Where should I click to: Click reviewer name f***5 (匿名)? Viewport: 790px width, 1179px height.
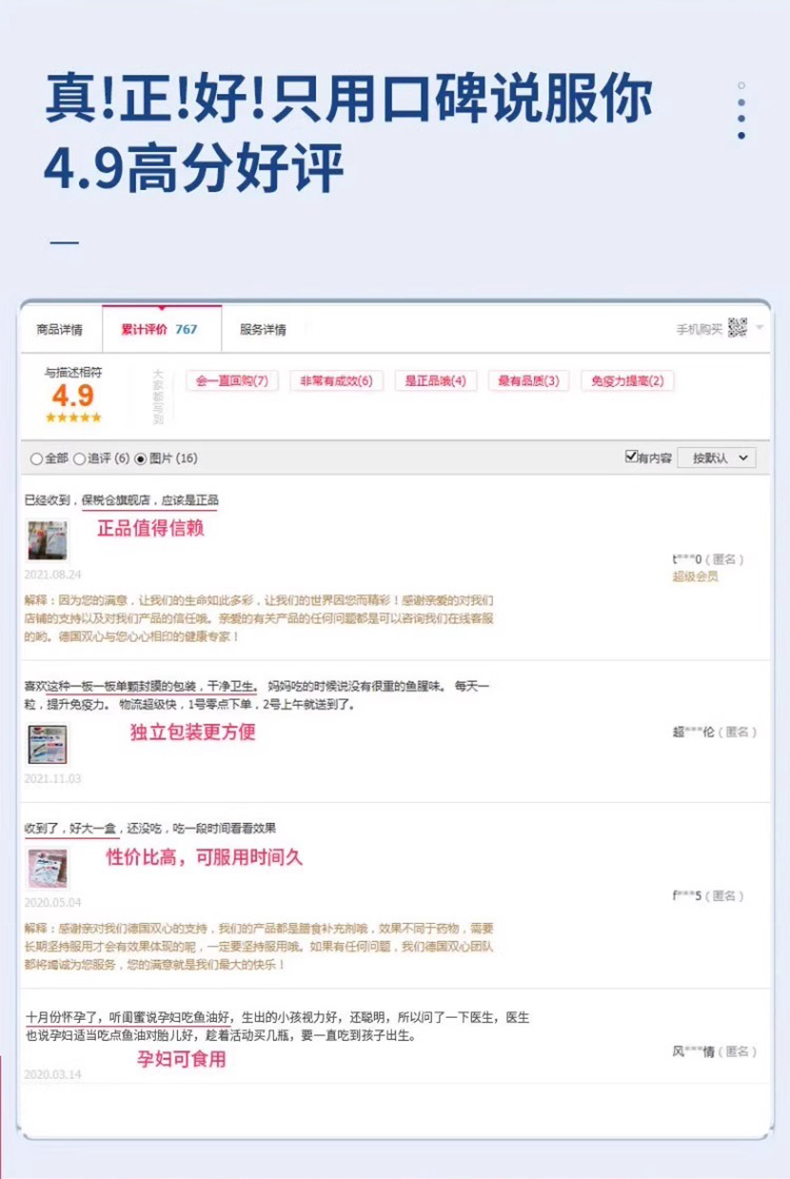[x=707, y=896]
